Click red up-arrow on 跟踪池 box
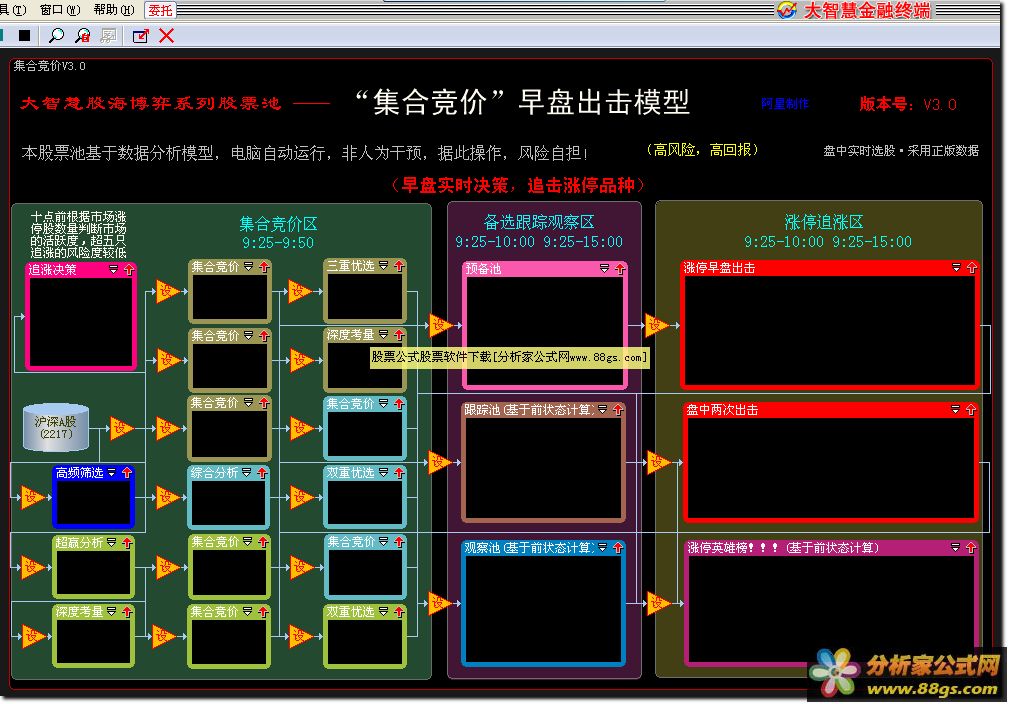Image resolution: width=1009 pixels, height=704 pixels. [x=618, y=410]
